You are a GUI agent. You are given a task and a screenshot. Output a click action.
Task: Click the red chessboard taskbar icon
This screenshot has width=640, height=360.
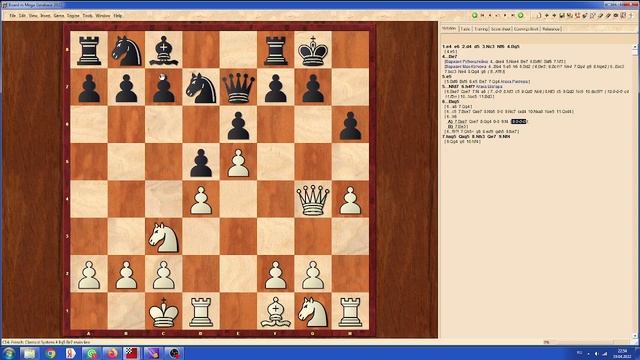[132, 353]
